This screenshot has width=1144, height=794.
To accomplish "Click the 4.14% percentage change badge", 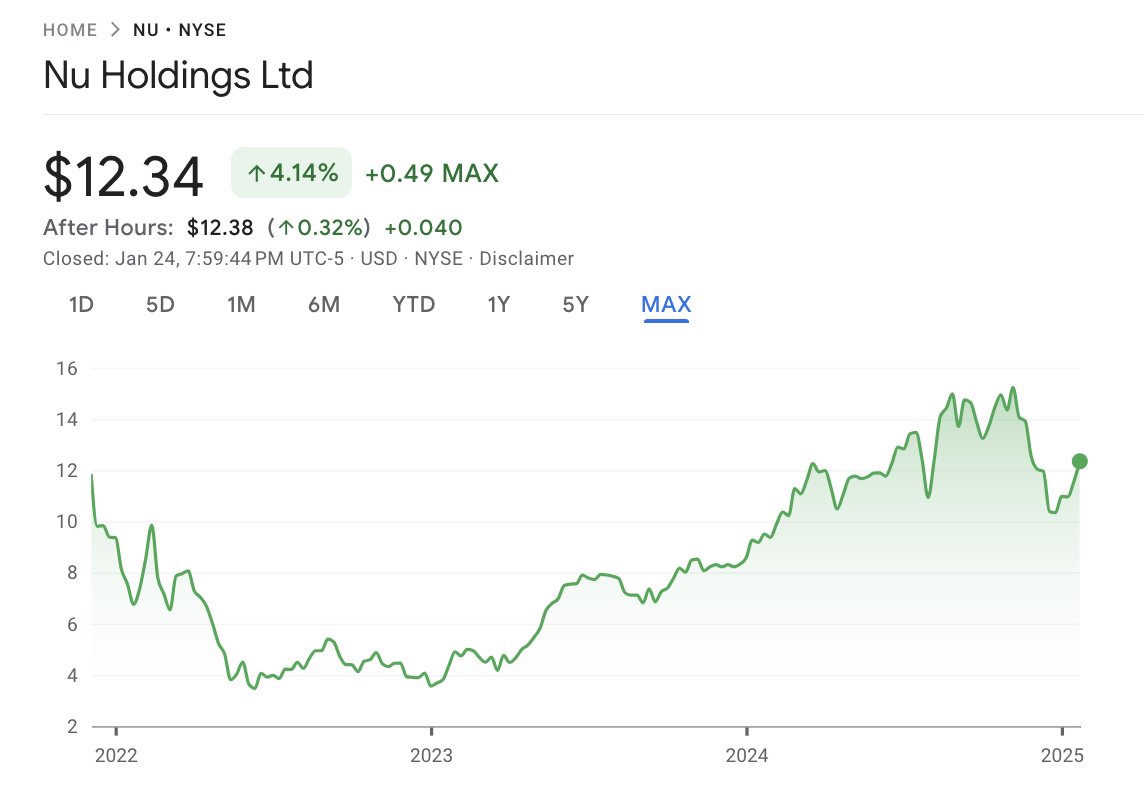I will (x=292, y=172).
